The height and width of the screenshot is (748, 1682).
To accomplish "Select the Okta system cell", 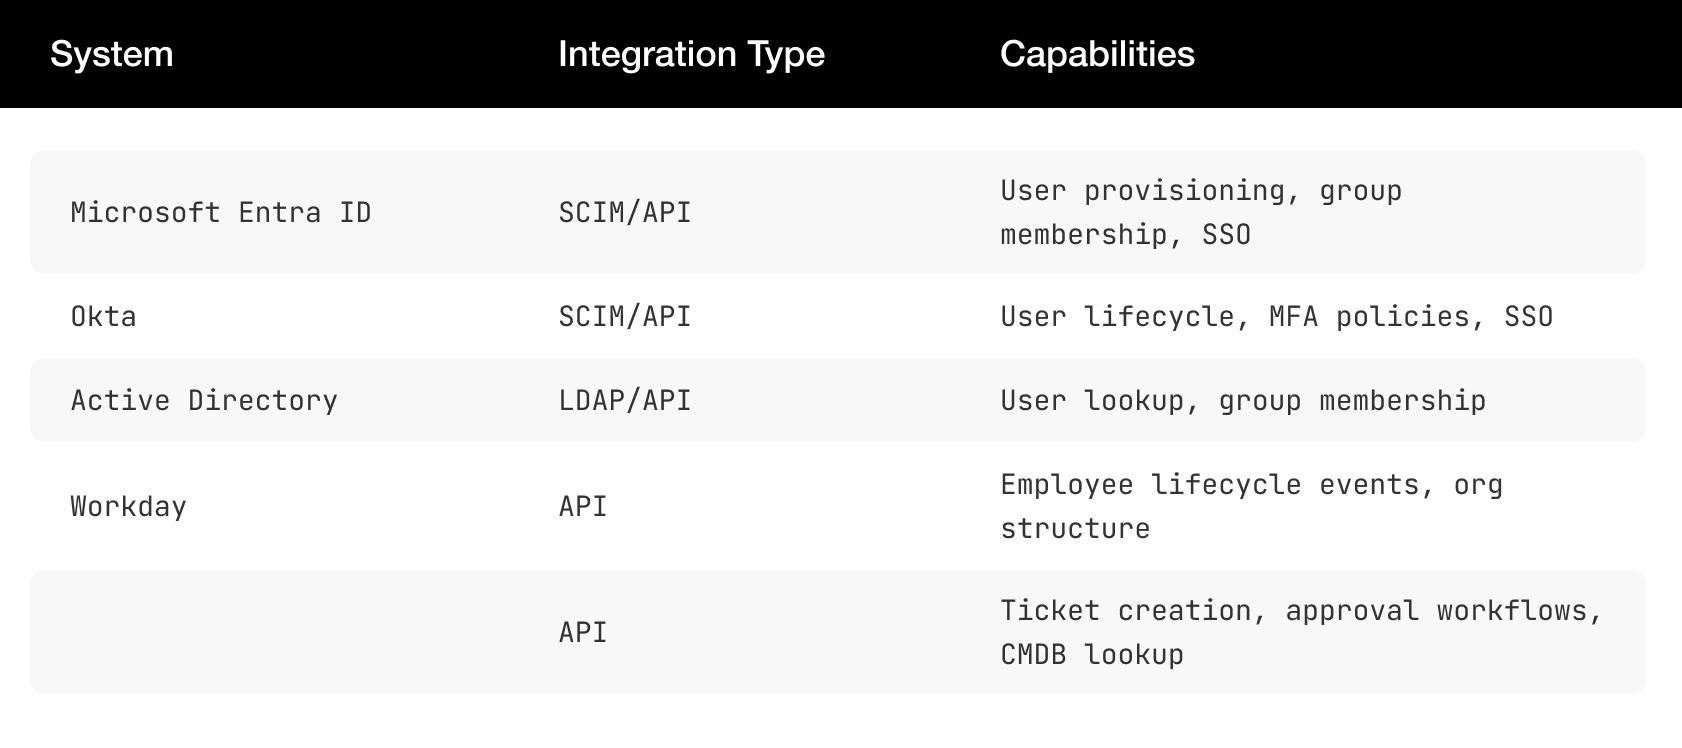I will click(103, 316).
